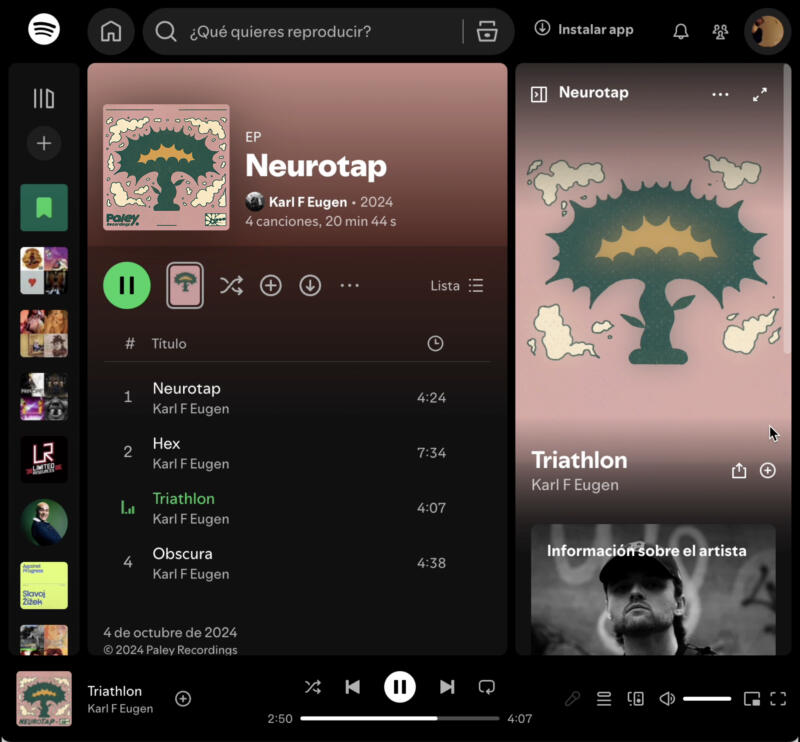Adjust the volume slider
Image resolution: width=800 pixels, height=742 pixels.
coord(707,699)
